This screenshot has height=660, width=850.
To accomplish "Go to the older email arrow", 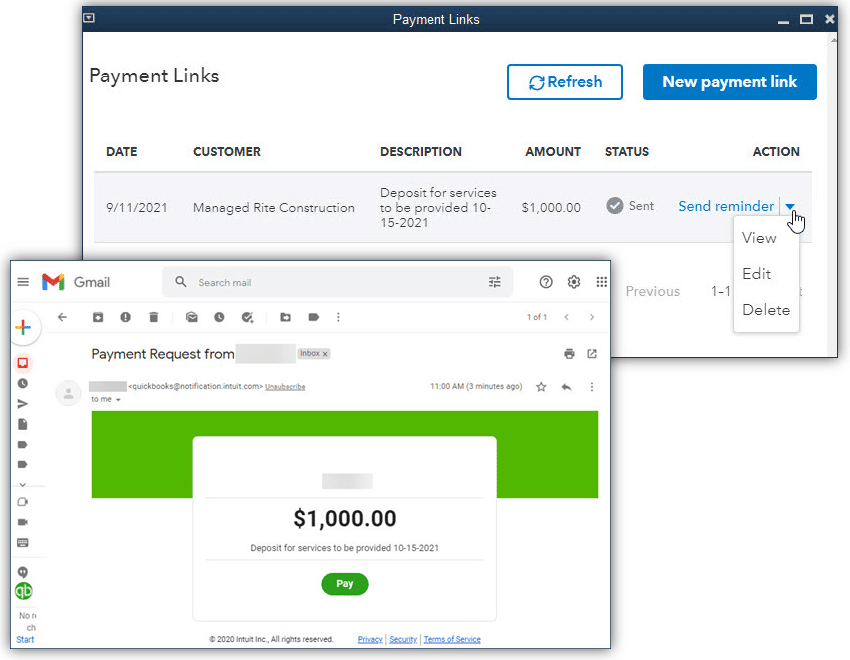I will pos(591,317).
